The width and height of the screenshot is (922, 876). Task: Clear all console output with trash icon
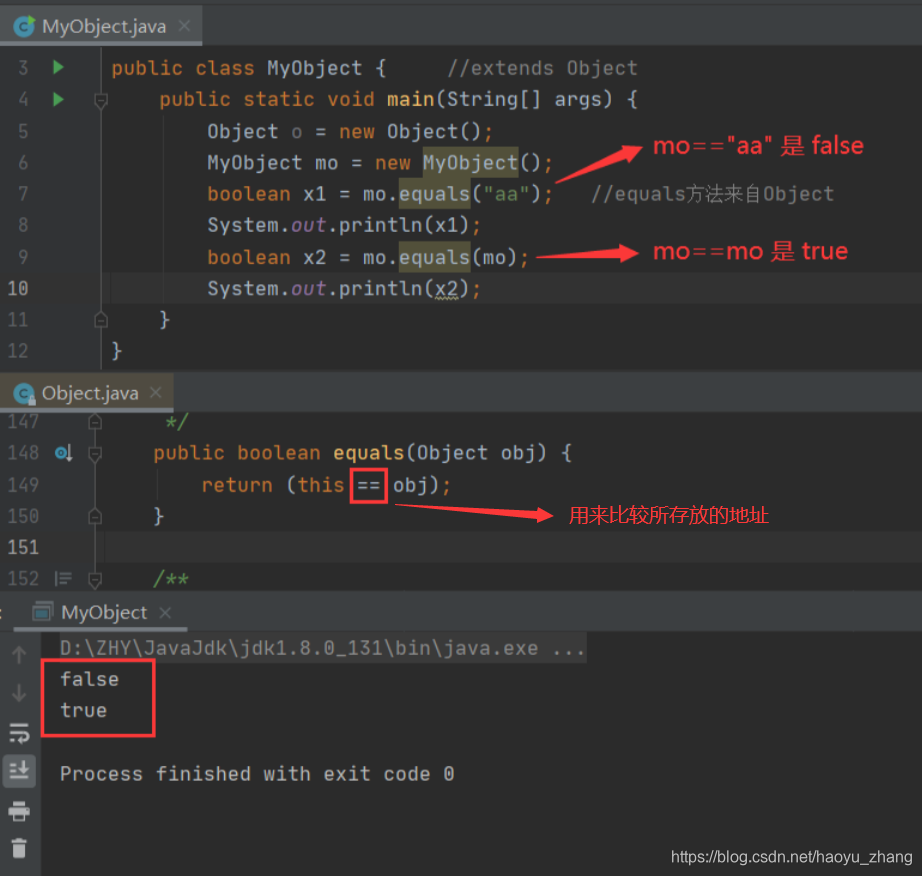tap(19, 848)
